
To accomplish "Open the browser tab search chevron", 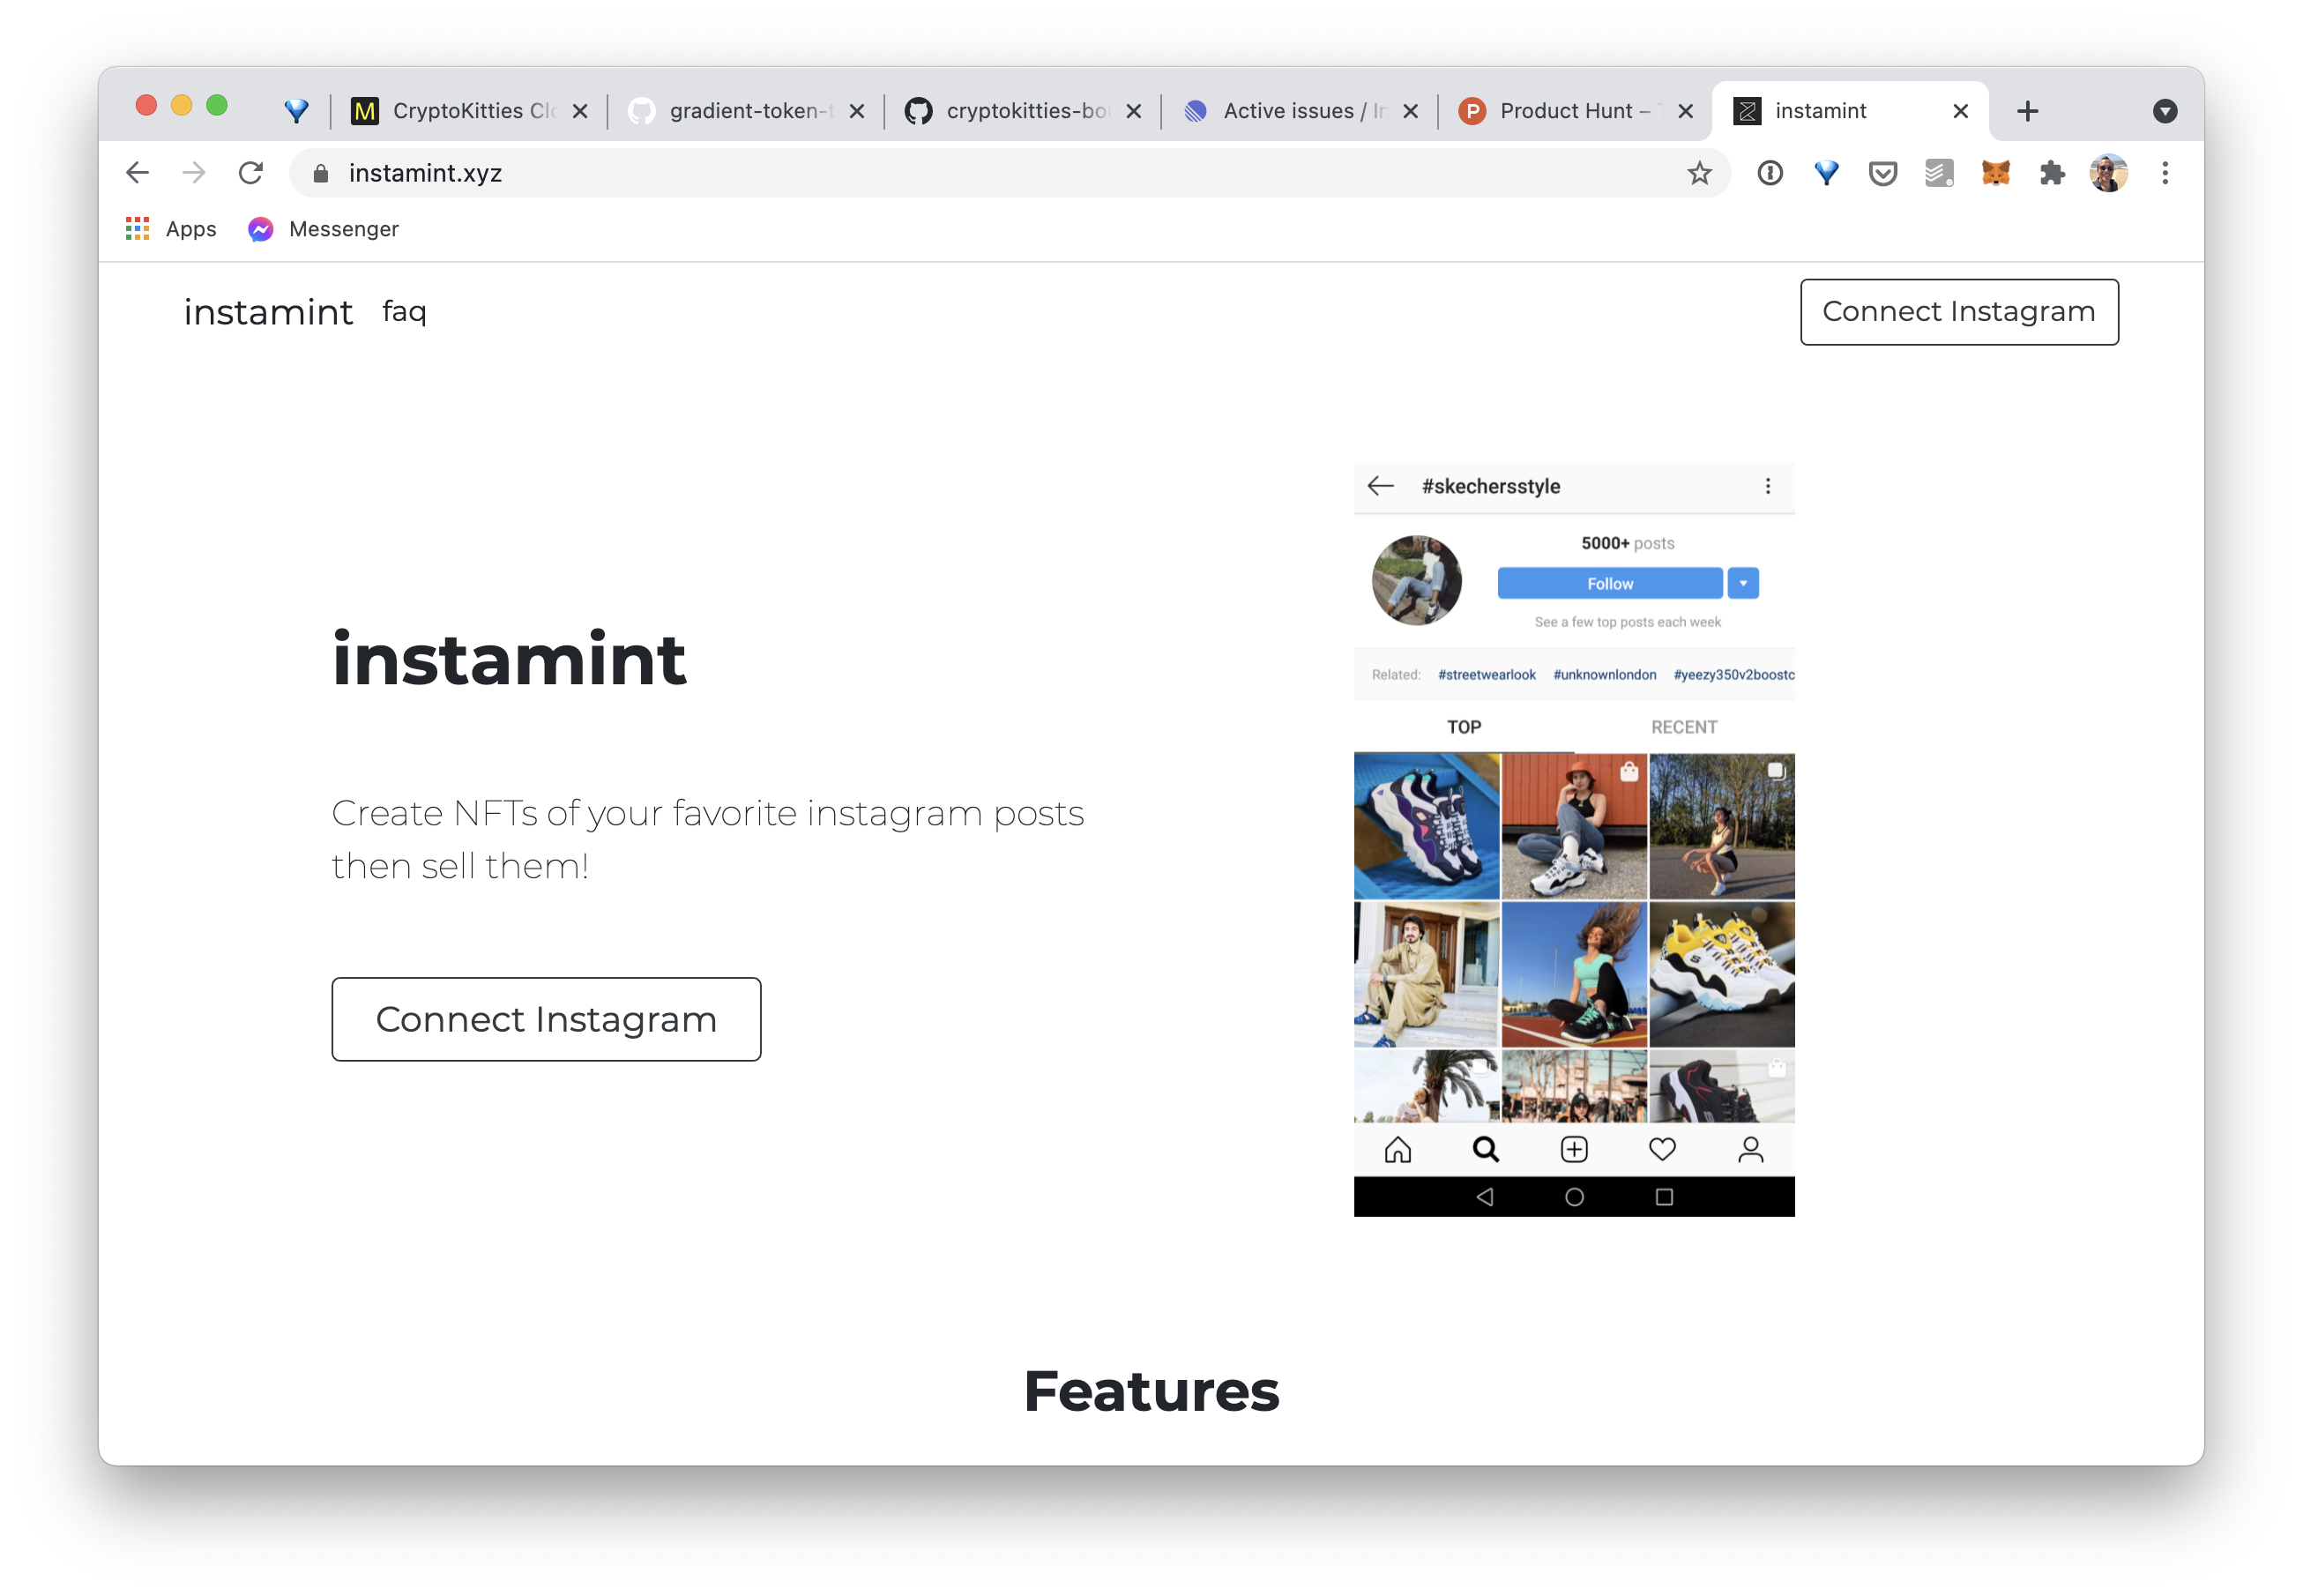I will point(2165,111).
